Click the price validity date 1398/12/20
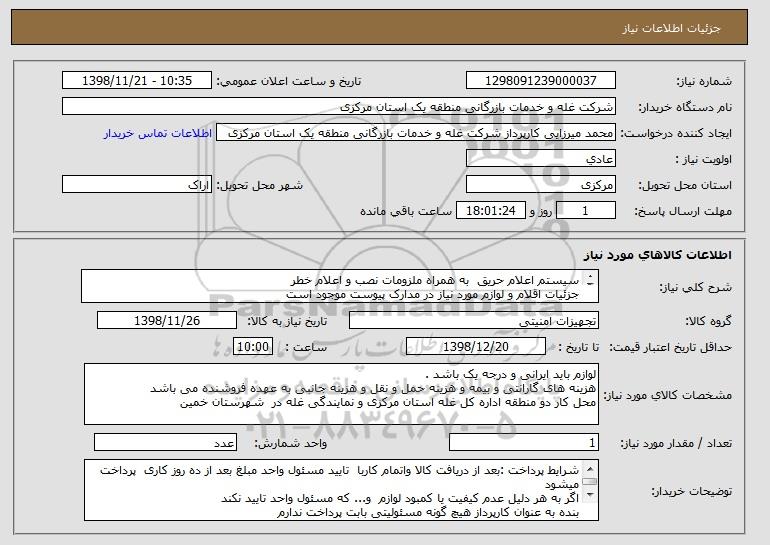The image size is (770, 545). pos(476,347)
